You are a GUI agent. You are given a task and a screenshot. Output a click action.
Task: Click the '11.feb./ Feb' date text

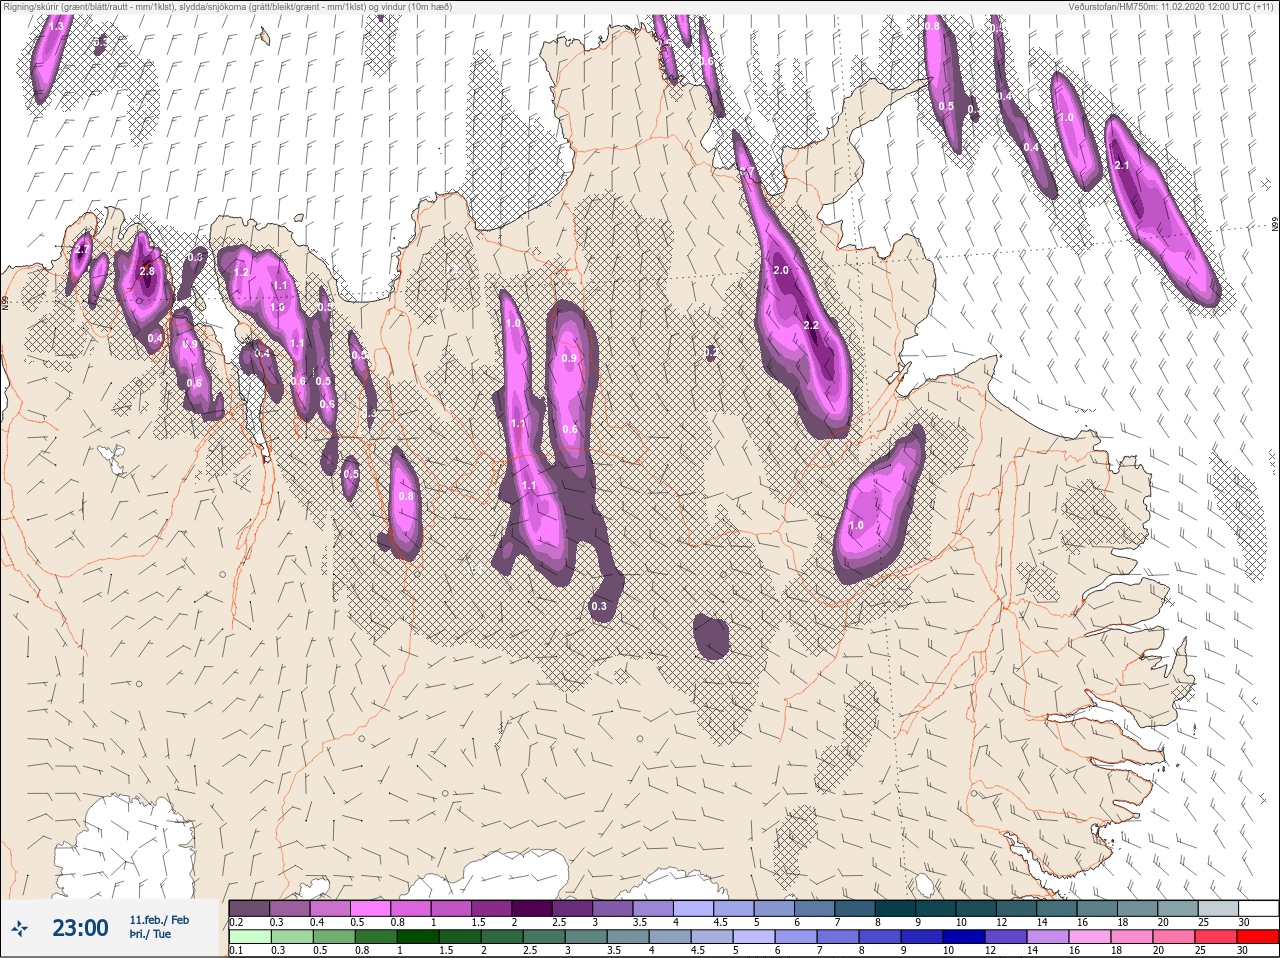click(159, 919)
